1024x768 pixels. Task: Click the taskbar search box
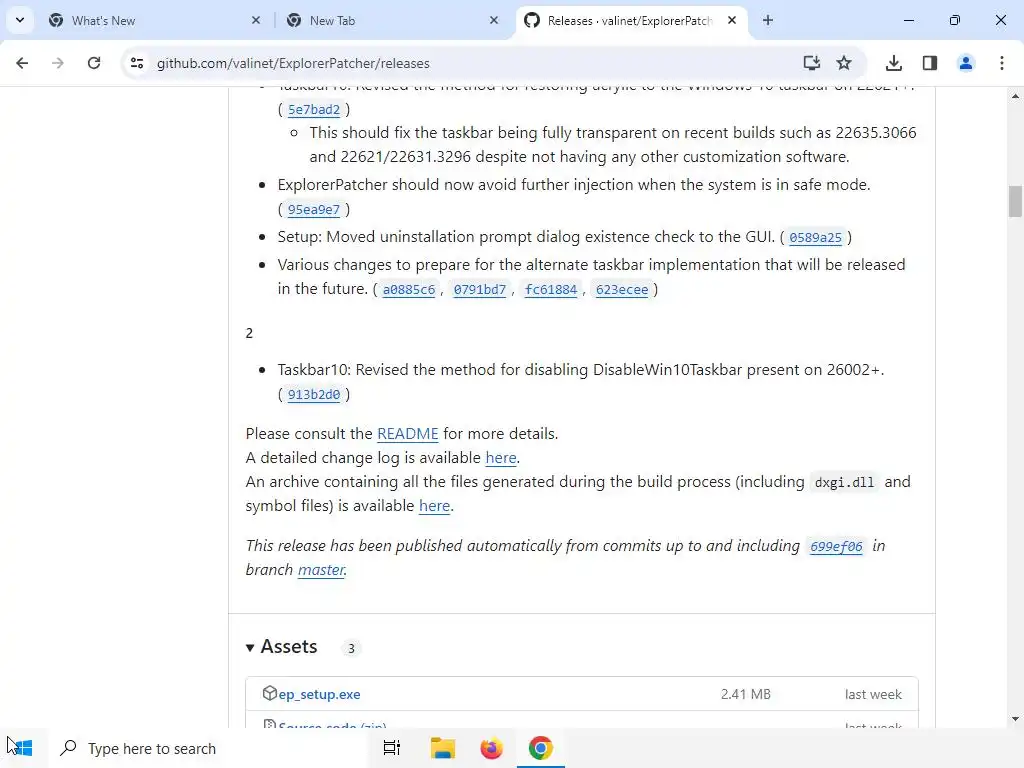click(x=210, y=748)
